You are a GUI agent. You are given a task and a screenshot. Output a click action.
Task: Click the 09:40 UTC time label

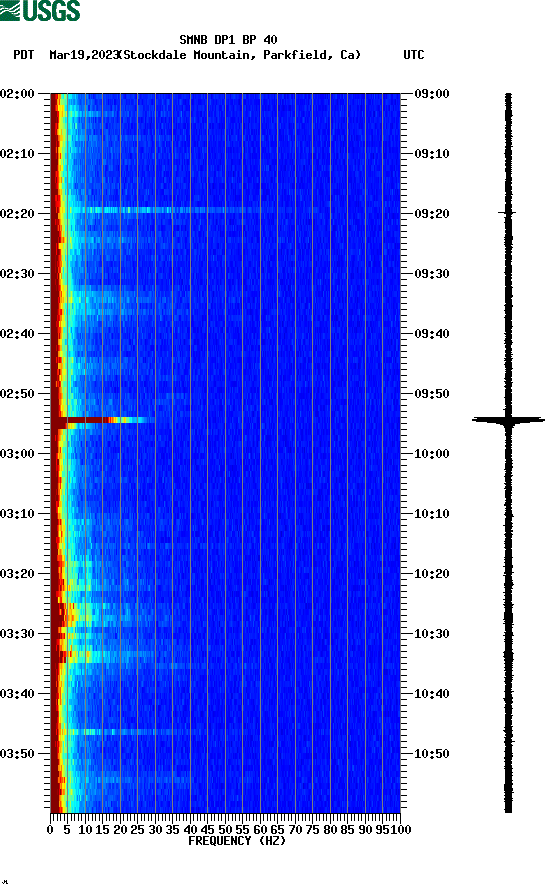point(432,334)
